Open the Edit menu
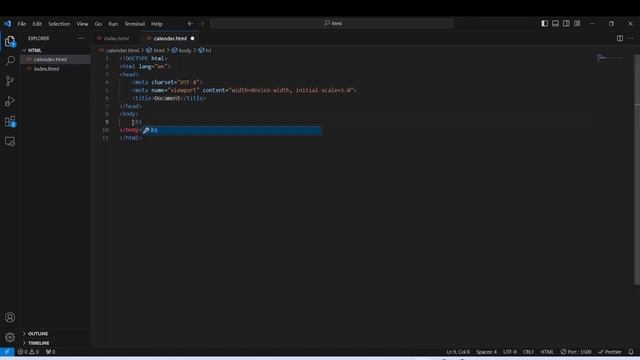The height and width of the screenshot is (360, 640). pyautogui.click(x=37, y=24)
